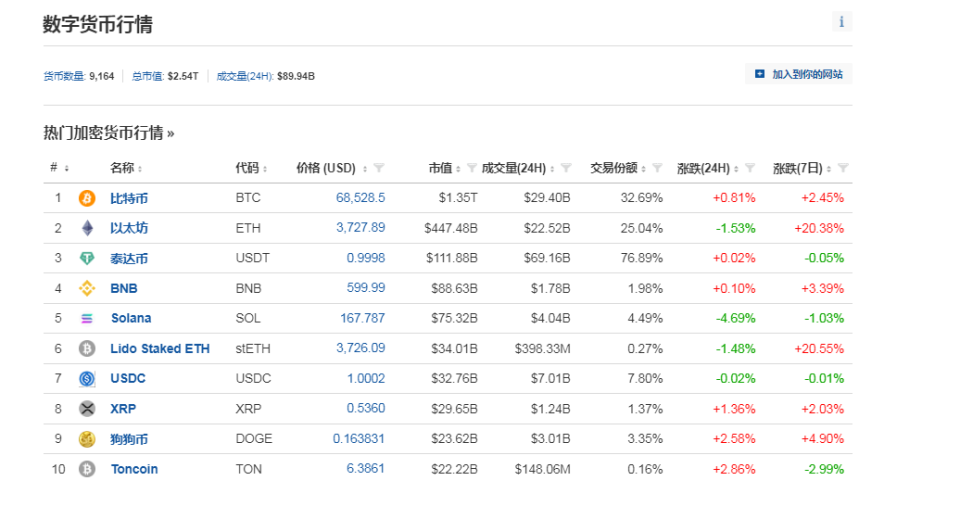Click the Tether USDT green icon

(x=87, y=258)
